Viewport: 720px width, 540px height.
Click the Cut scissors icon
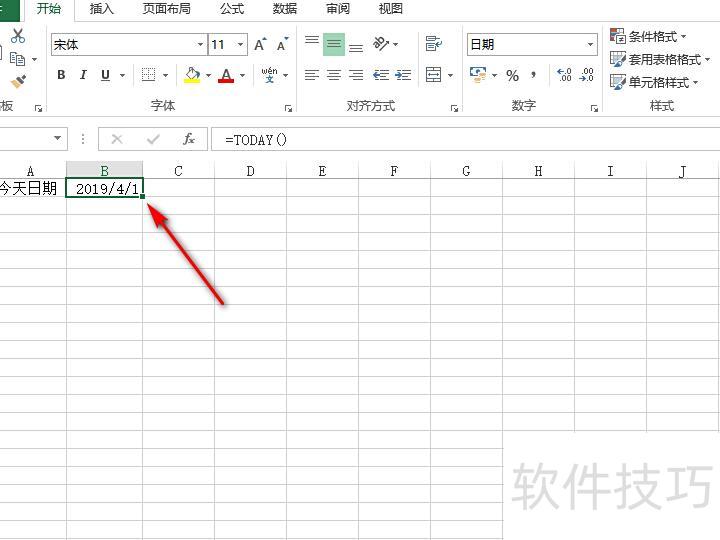[18, 36]
